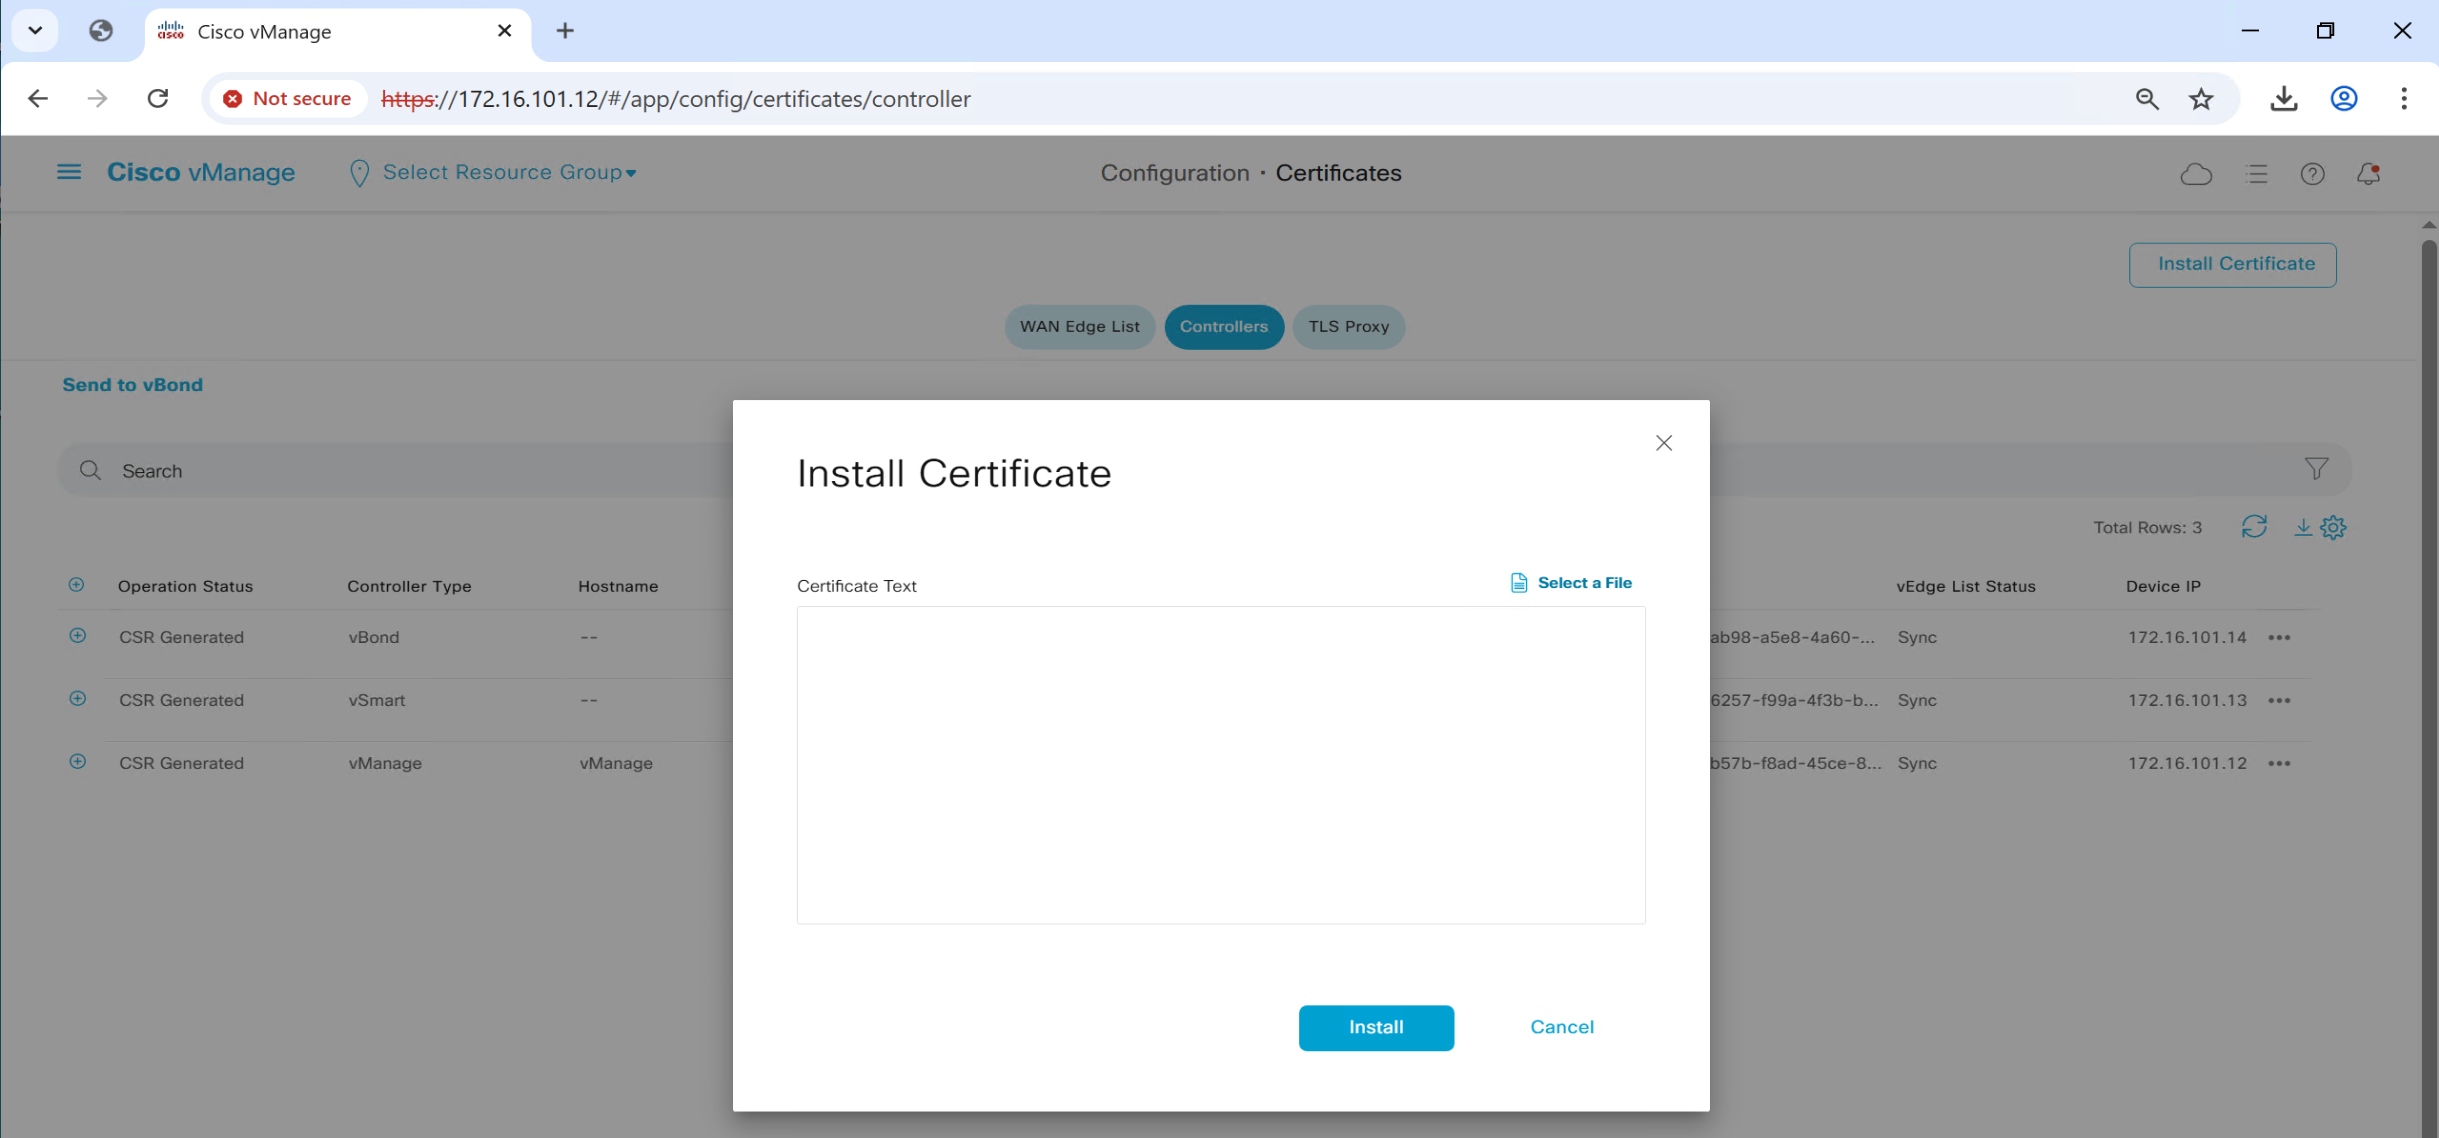Open the task list icon
This screenshot has height=1138, width=2439.
click(x=2256, y=174)
